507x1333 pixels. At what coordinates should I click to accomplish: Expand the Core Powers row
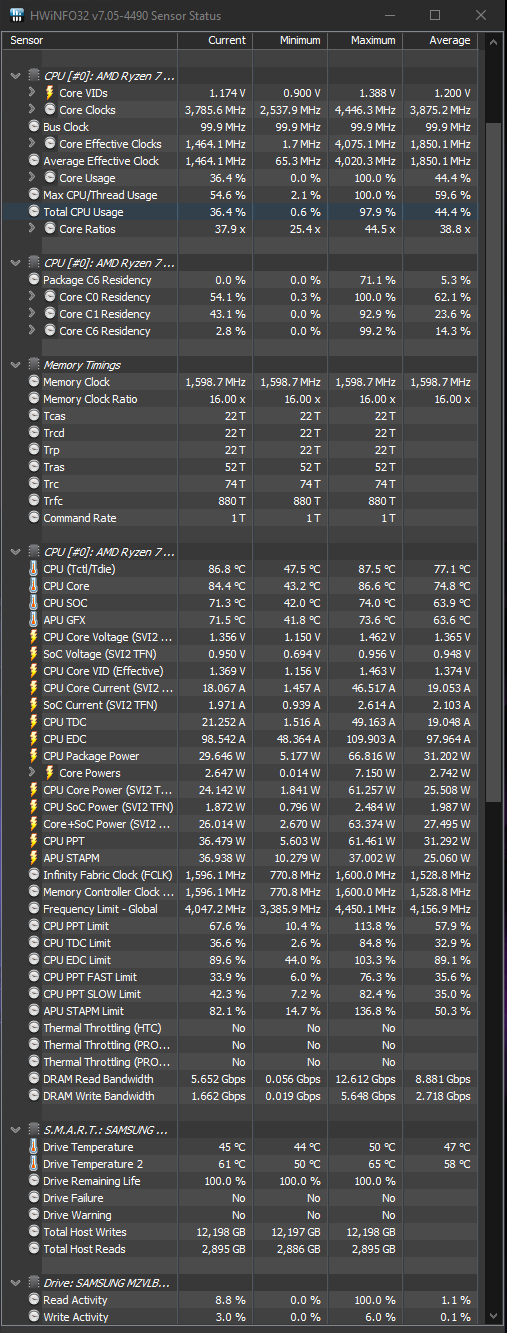34,773
